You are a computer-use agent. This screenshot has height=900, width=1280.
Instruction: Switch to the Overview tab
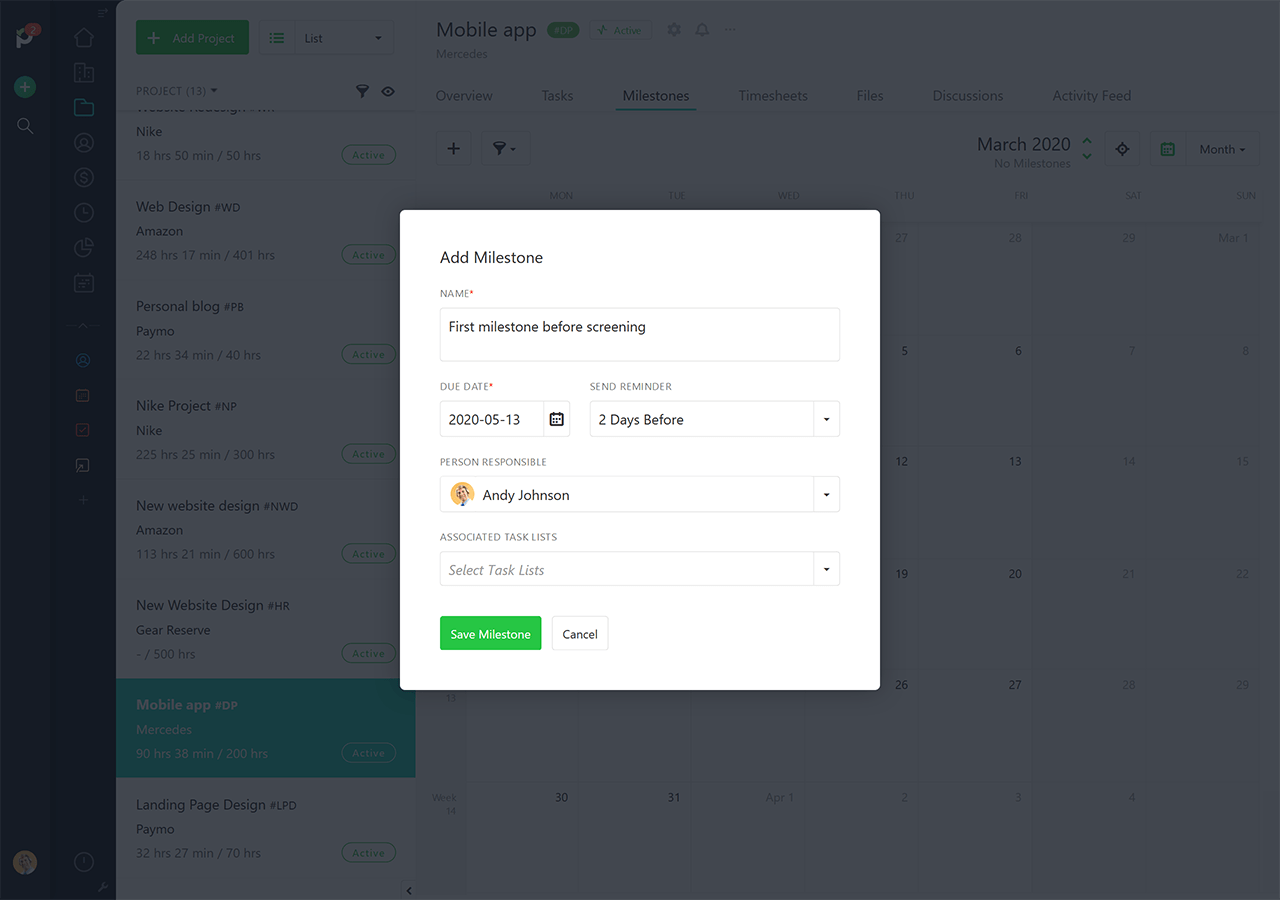point(464,96)
